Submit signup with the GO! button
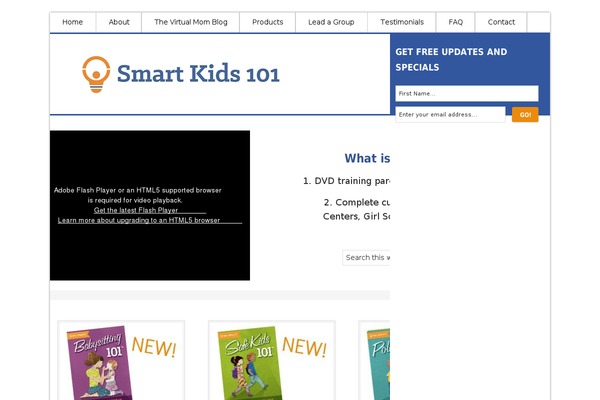The height and width of the screenshot is (400, 600). 525,114
